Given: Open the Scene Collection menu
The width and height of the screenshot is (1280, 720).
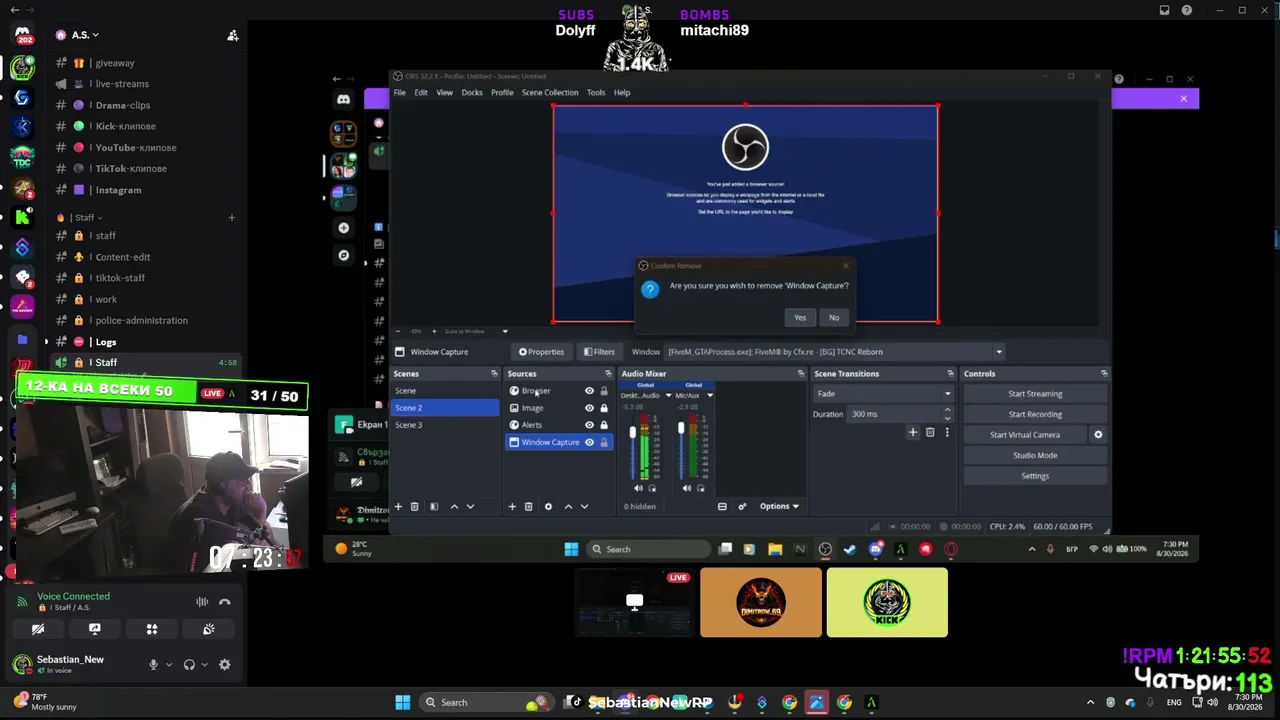Looking at the screenshot, I should coord(550,92).
